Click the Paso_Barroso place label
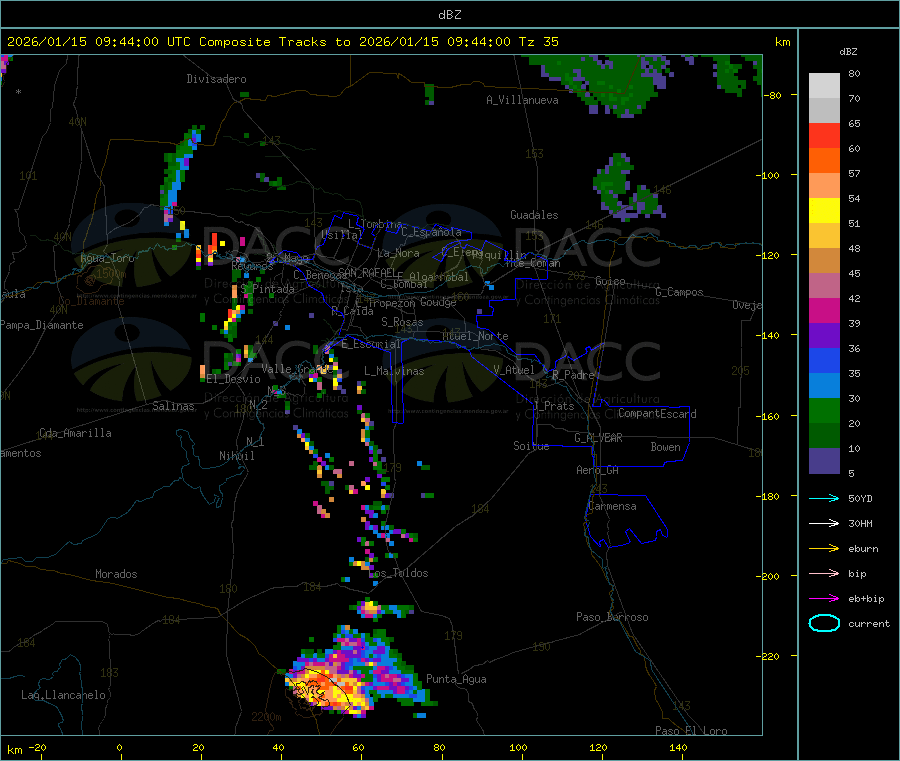This screenshot has height=761, width=900. pyautogui.click(x=612, y=617)
